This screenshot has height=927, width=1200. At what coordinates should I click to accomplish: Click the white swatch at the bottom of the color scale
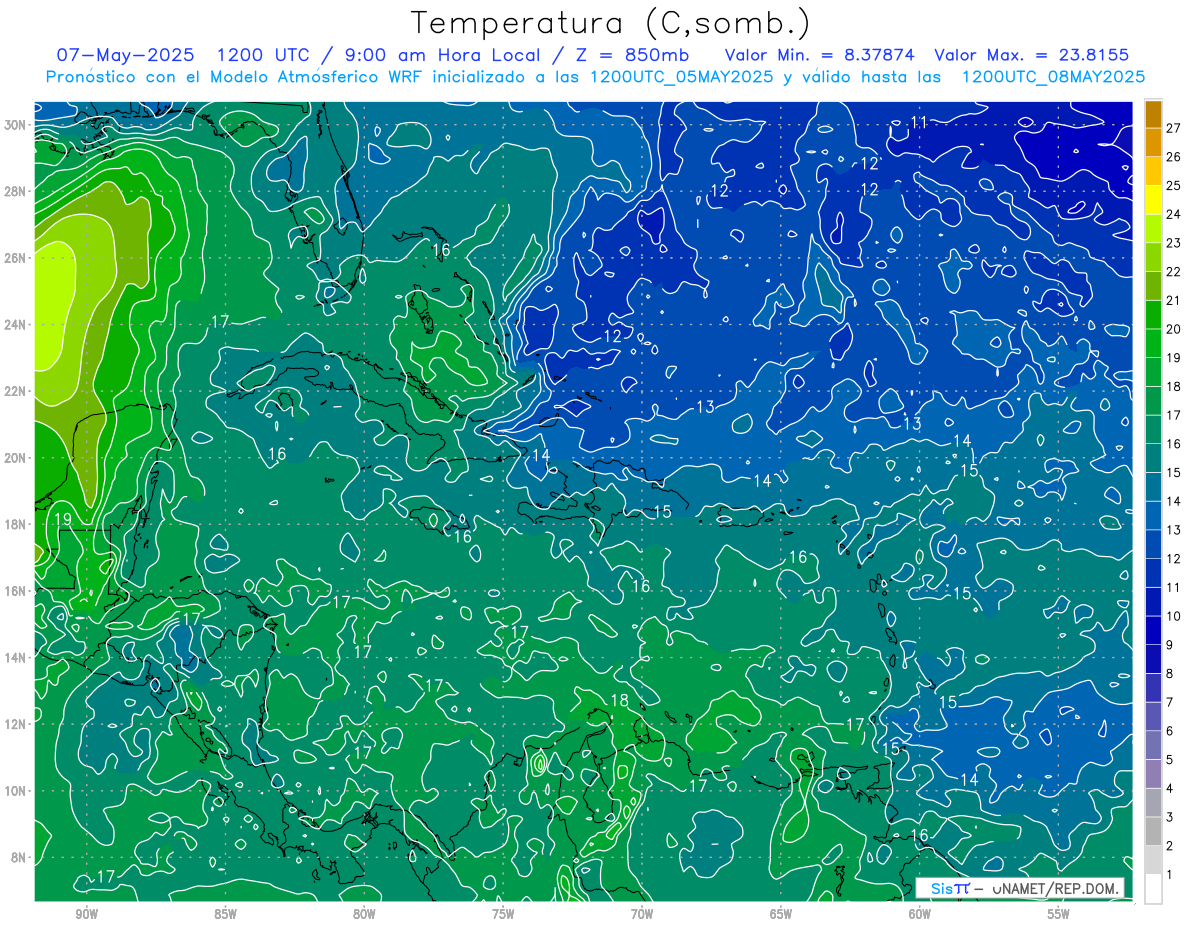(1153, 889)
